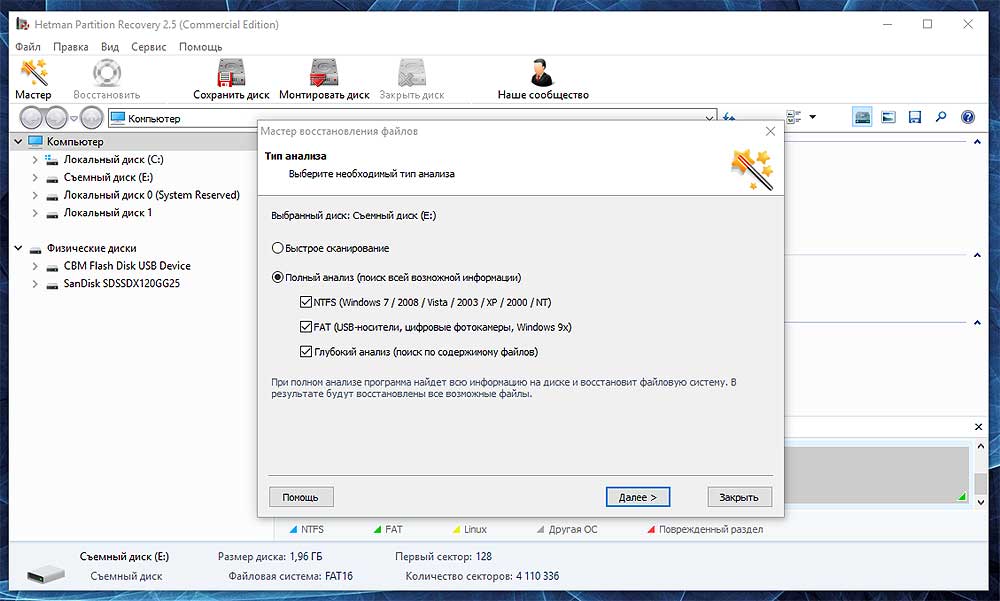Open search with the magnifier icon
The height and width of the screenshot is (601, 1000).
point(941,117)
